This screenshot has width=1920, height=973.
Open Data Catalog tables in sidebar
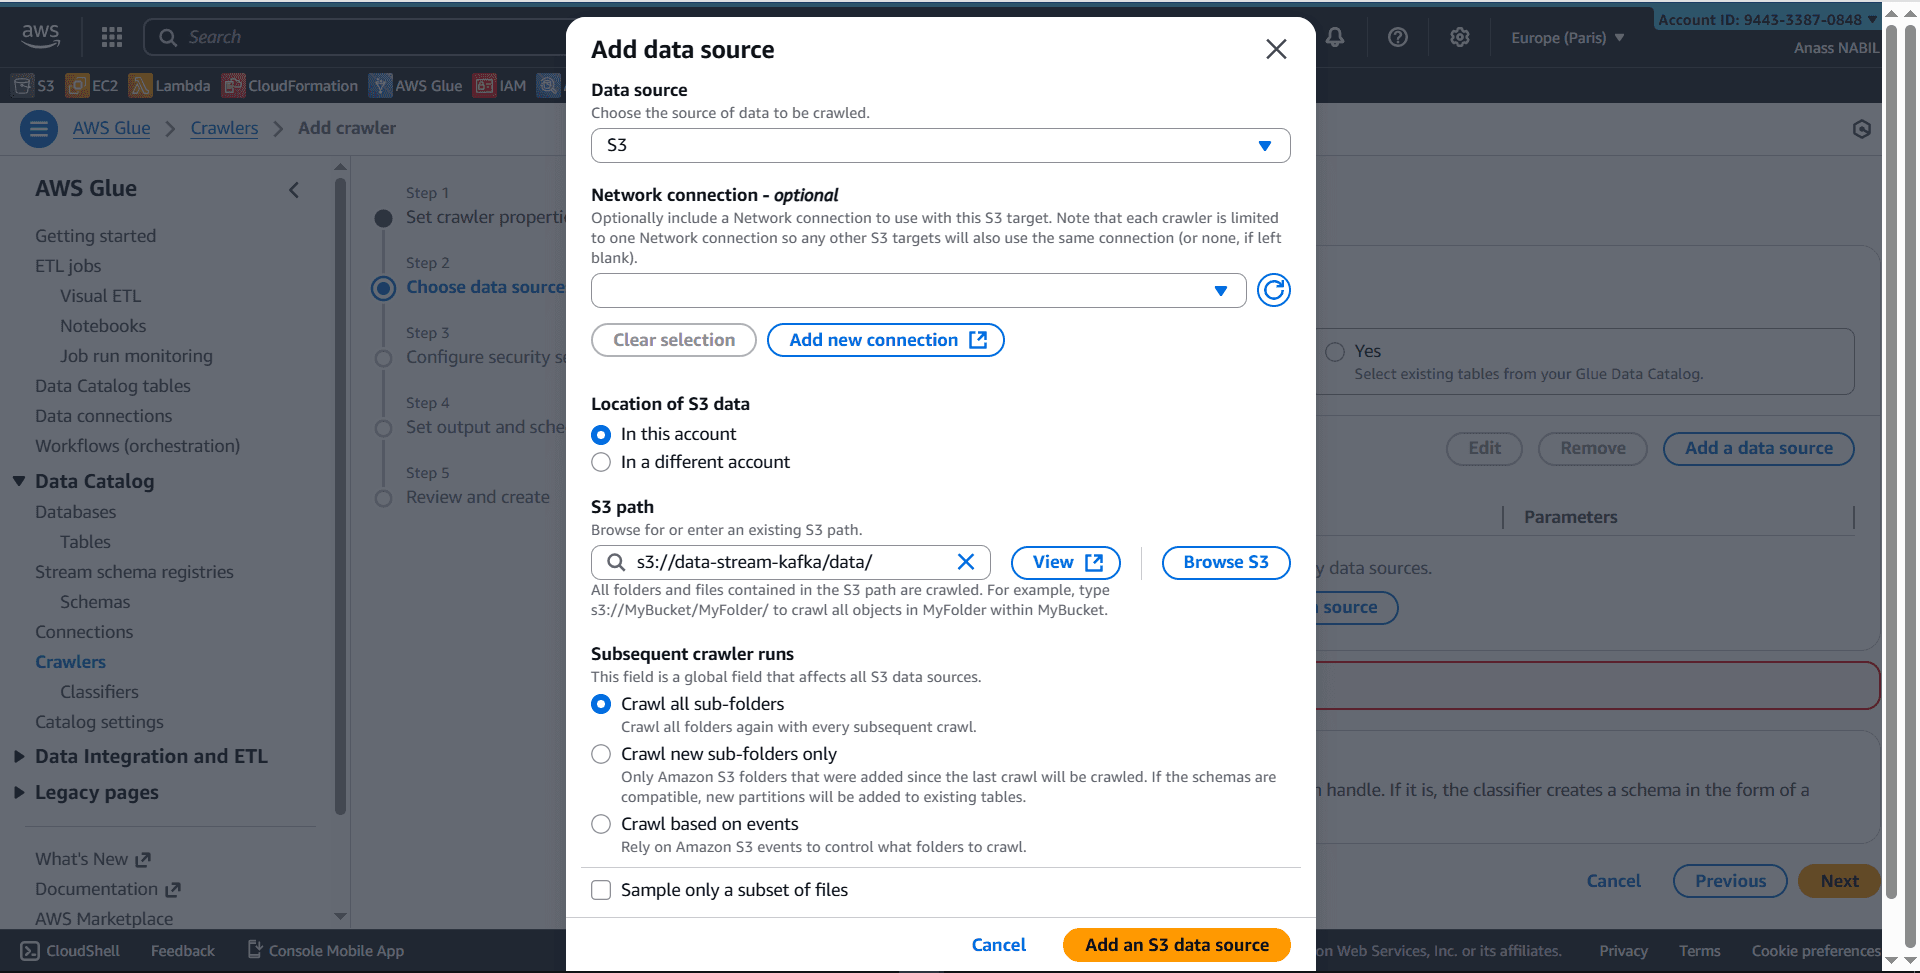click(113, 386)
